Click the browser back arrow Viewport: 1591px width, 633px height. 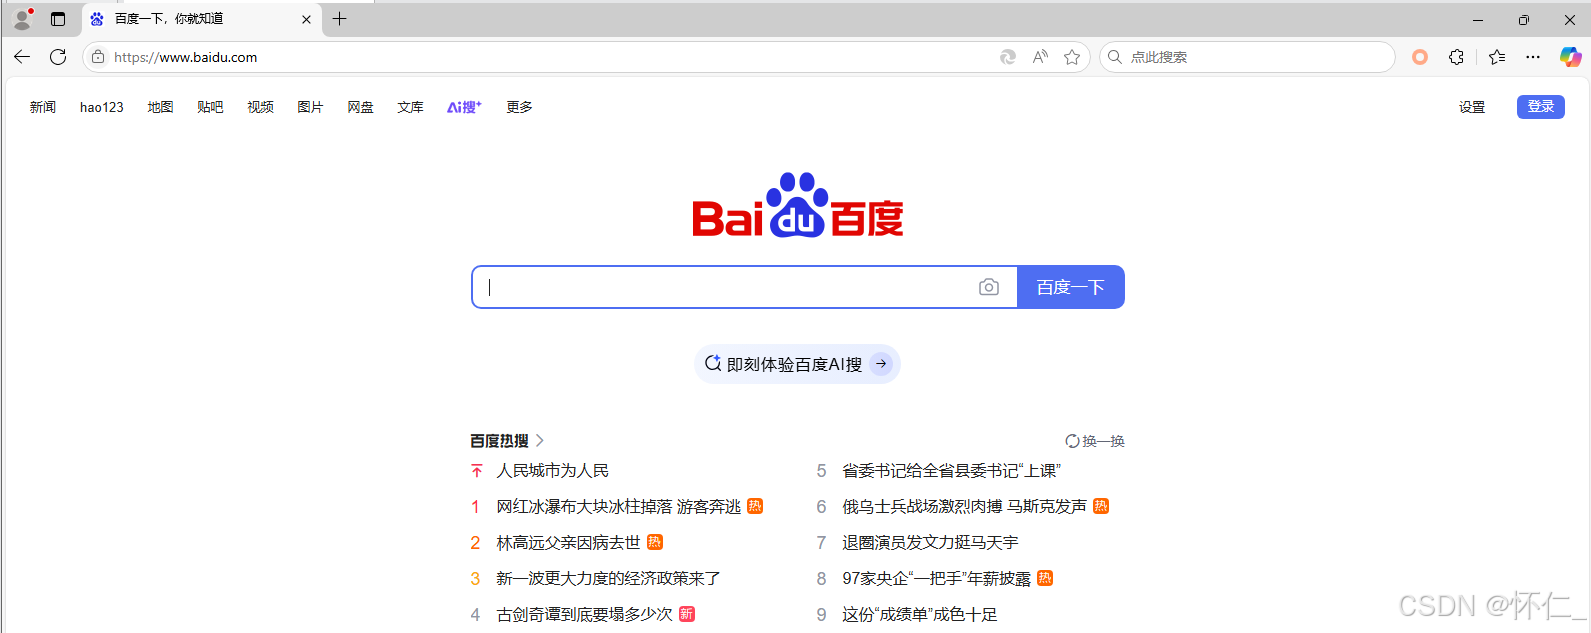tap(22, 57)
